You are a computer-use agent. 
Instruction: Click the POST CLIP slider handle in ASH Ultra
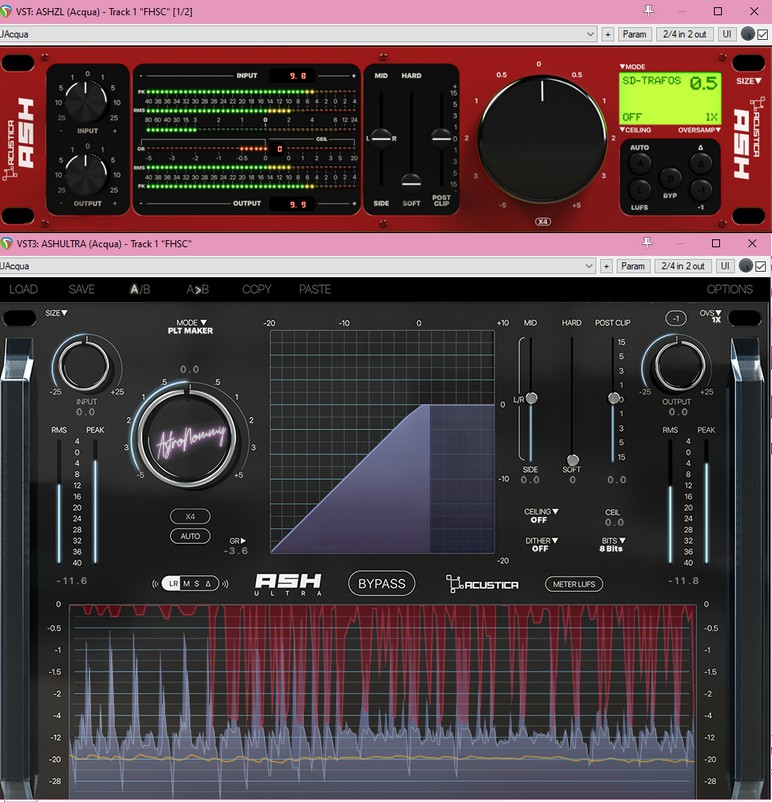click(614, 398)
